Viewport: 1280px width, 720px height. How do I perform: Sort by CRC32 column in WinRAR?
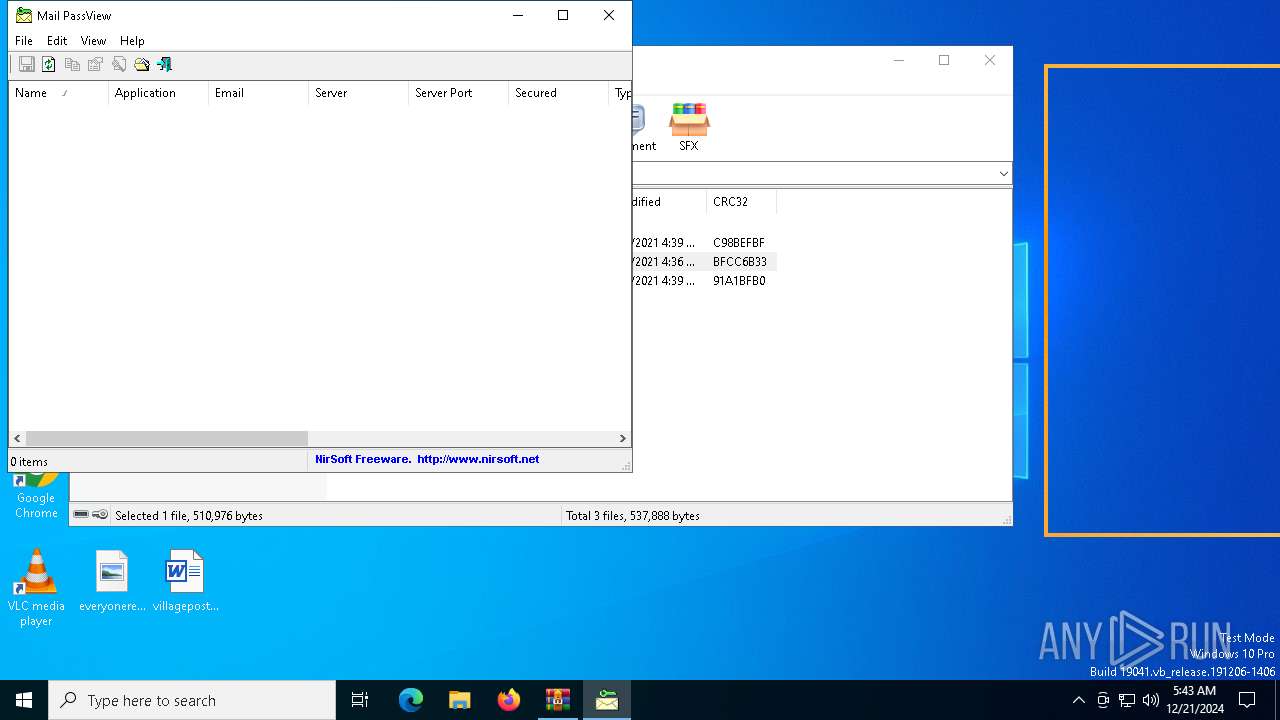click(741, 202)
